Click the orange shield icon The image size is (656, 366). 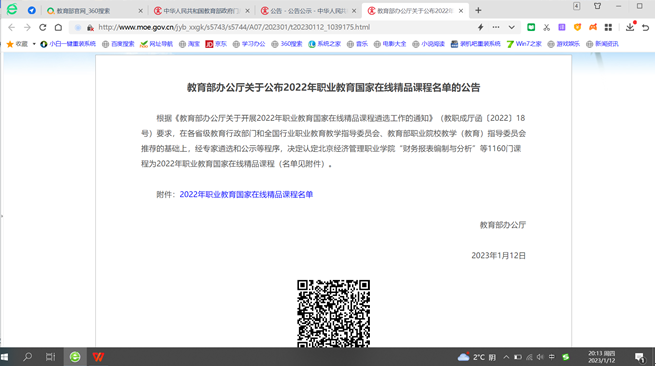point(577,27)
